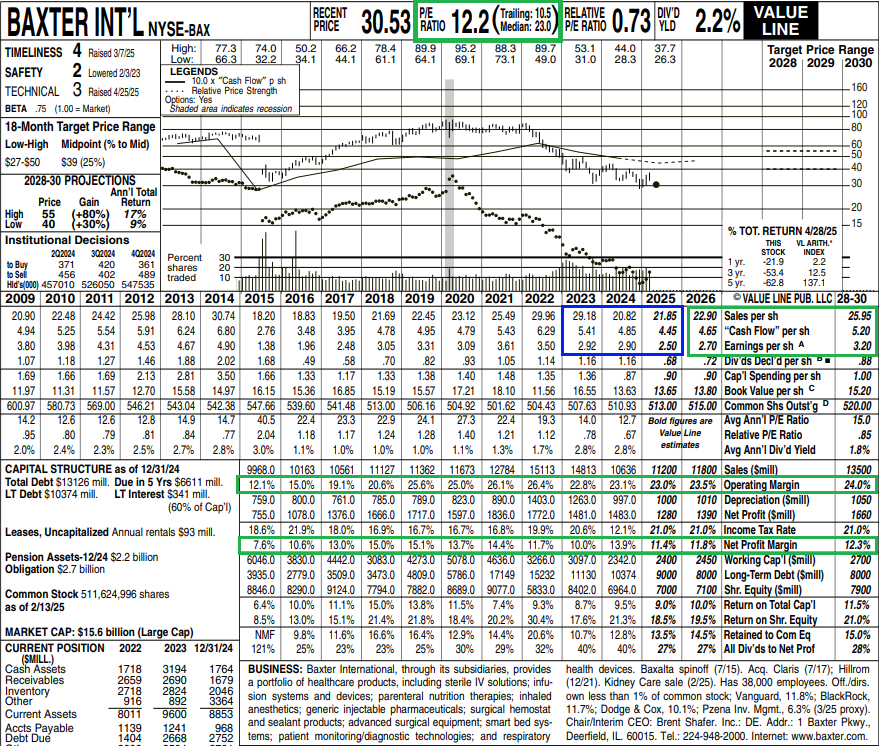
Task: Select the Net Profit ($mill) row label
Action: click(760, 515)
